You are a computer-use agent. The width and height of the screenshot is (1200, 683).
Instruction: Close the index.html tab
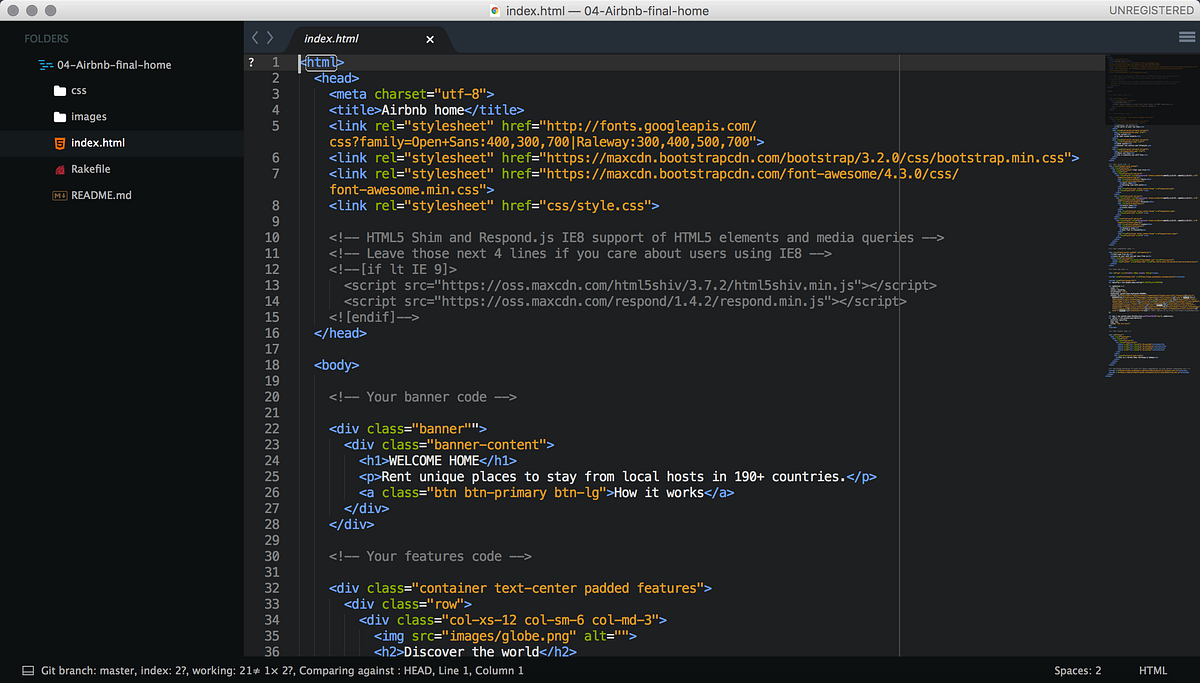[430, 40]
